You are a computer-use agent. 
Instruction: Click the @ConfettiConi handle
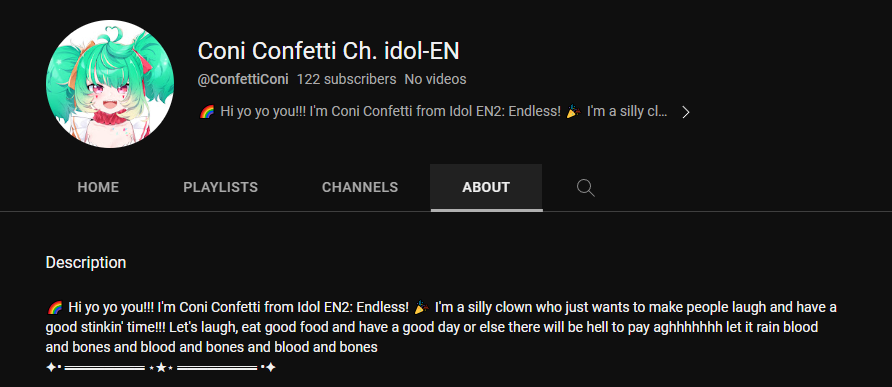pyautogui.click(x=243, y=79)
